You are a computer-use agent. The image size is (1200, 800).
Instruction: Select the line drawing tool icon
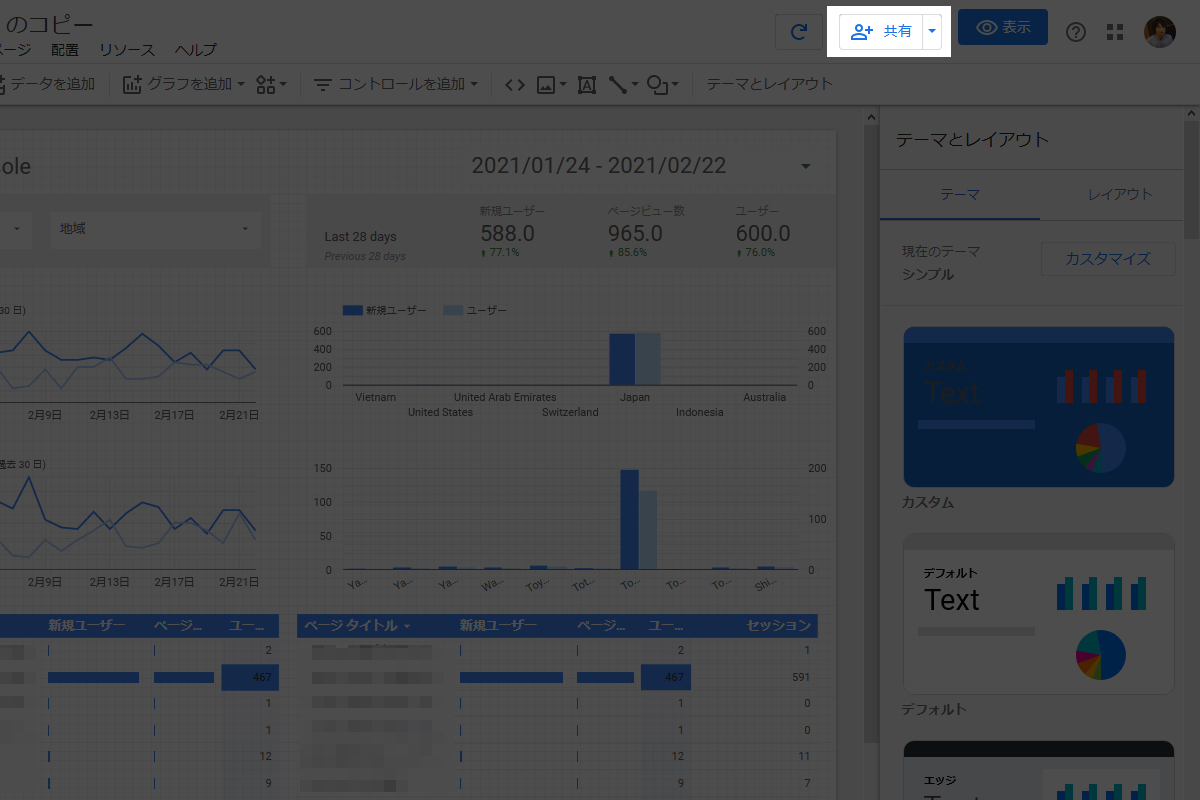(618, 85)
